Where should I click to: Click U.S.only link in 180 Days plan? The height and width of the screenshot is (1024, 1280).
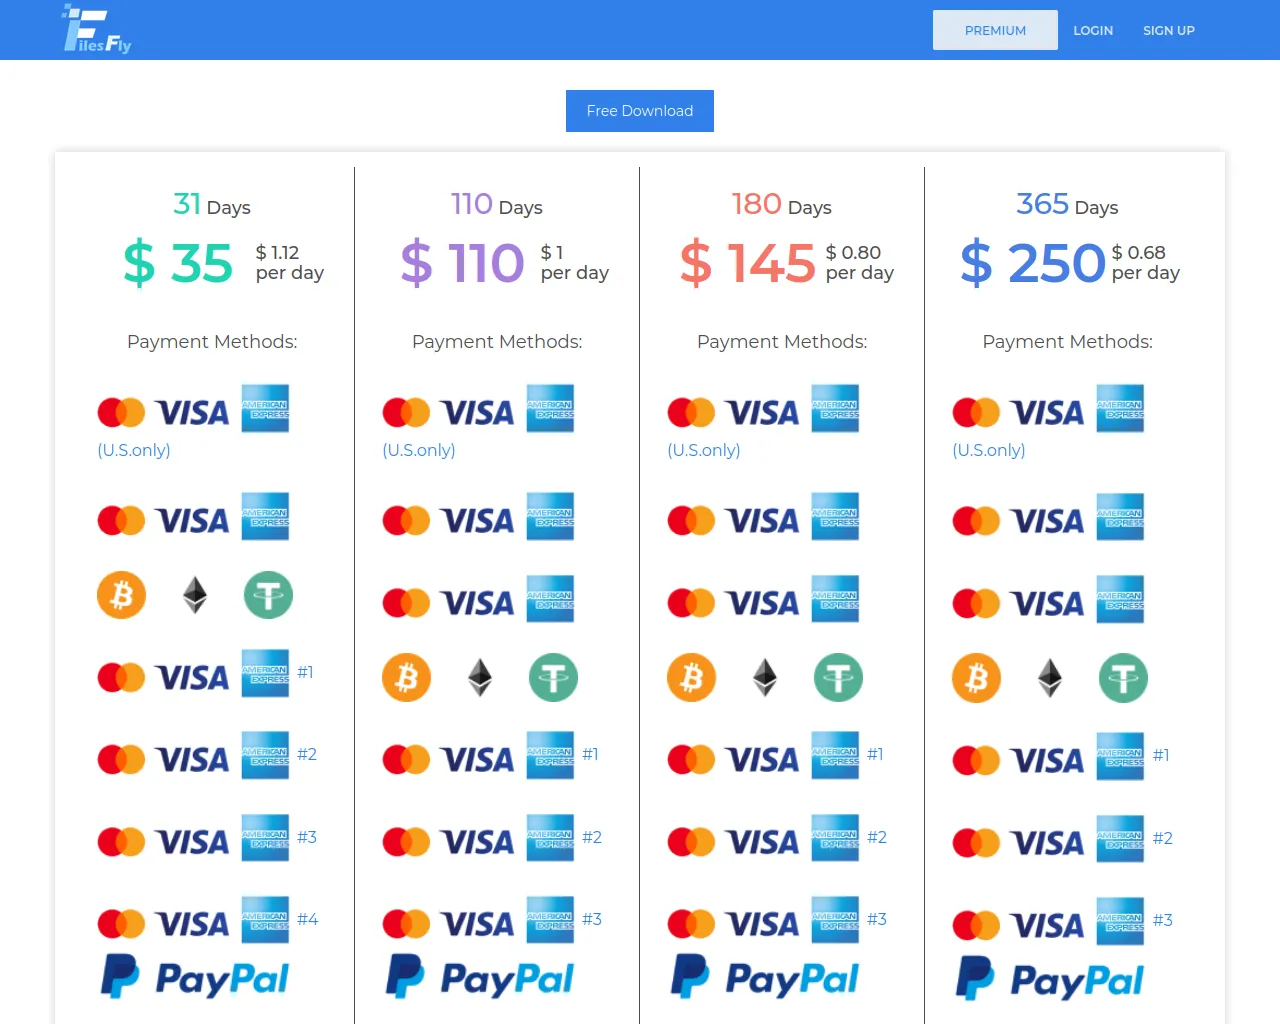704,450
